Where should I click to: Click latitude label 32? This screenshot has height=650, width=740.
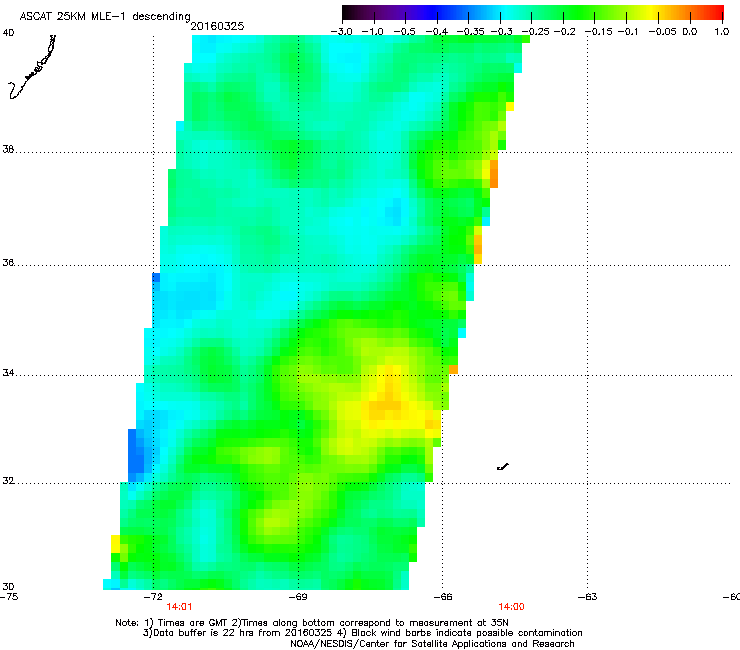click(x=8, y=481)
